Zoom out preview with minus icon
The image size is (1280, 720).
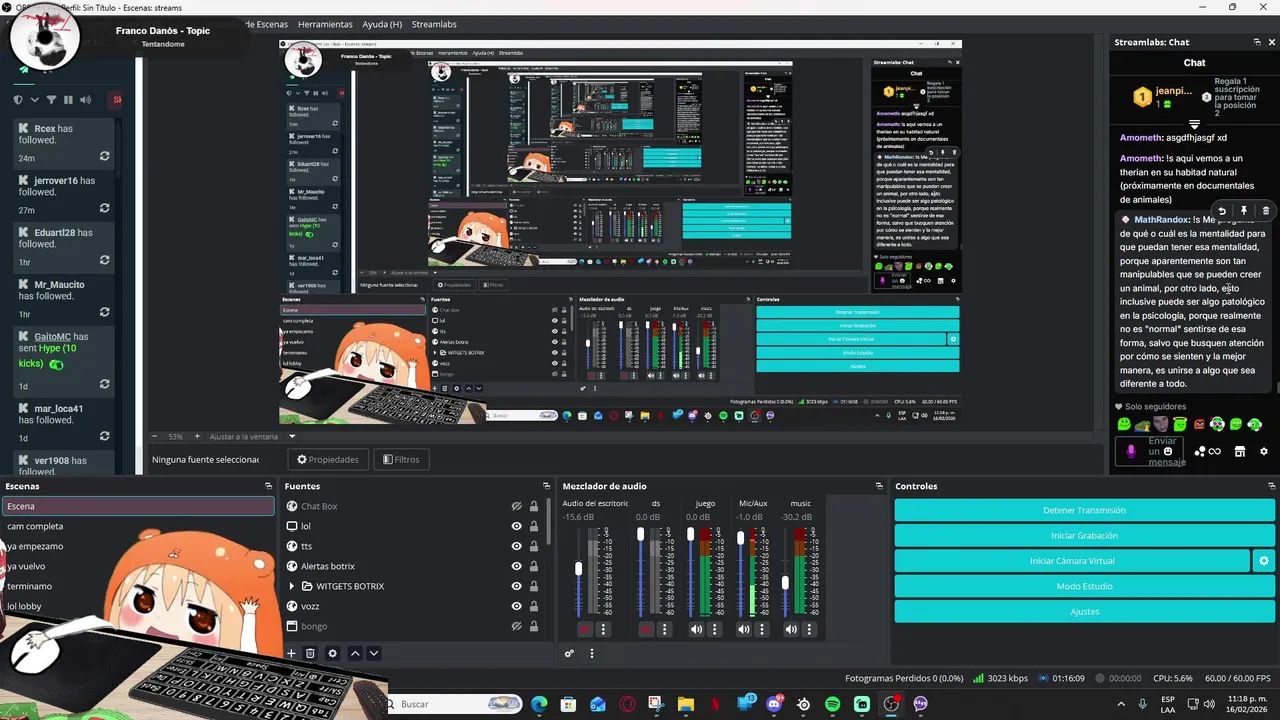154,436
